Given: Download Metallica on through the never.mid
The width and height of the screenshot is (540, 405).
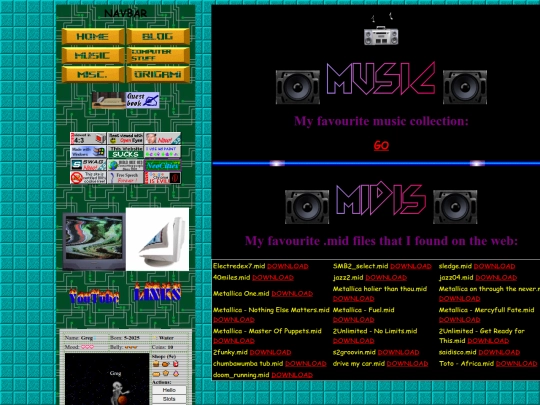Looking at the screenshot, I should (459, 299).
